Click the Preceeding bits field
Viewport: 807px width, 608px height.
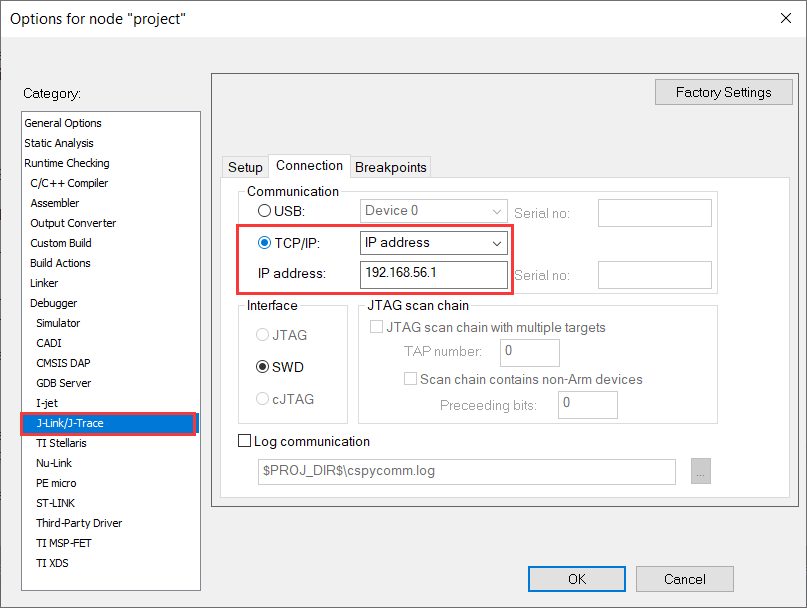pyautogui.click(x=588, y=405)
